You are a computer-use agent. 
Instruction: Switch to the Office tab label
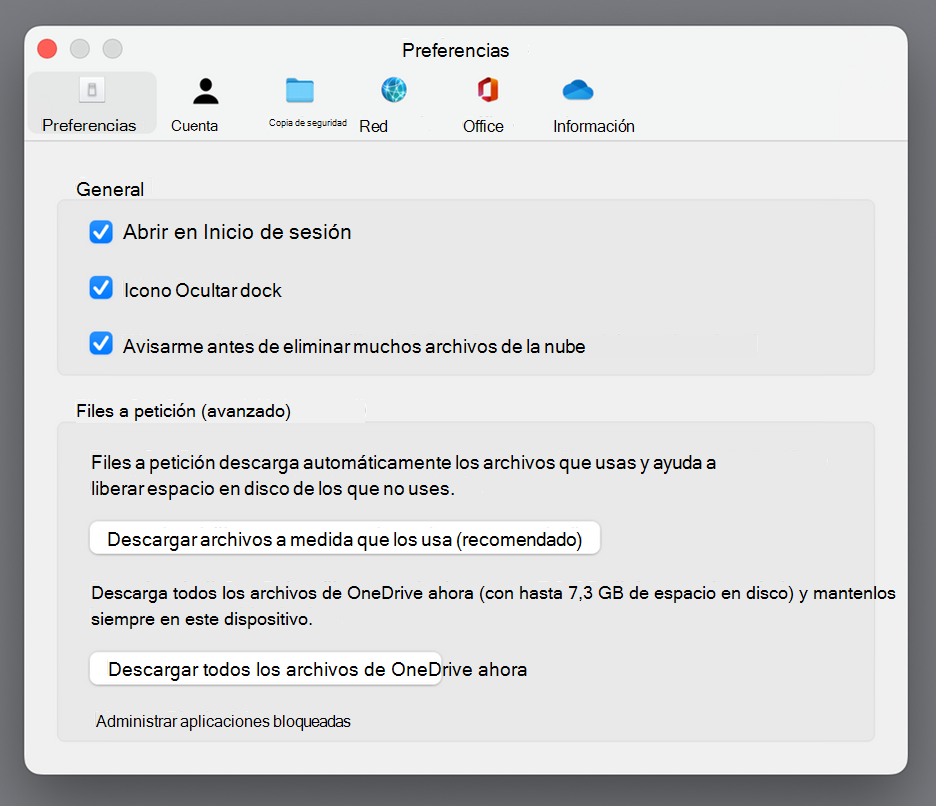[x=484, y=127]
